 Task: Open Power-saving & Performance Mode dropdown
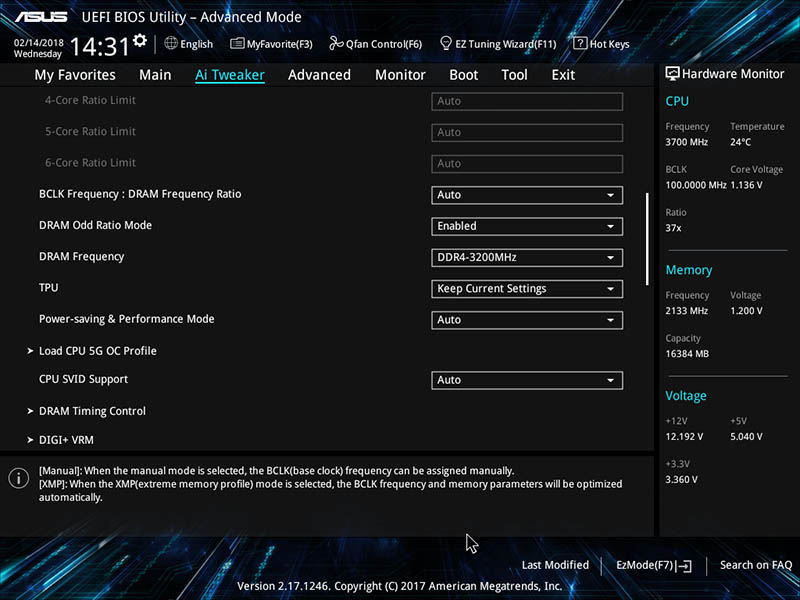(x=527, y=320)
